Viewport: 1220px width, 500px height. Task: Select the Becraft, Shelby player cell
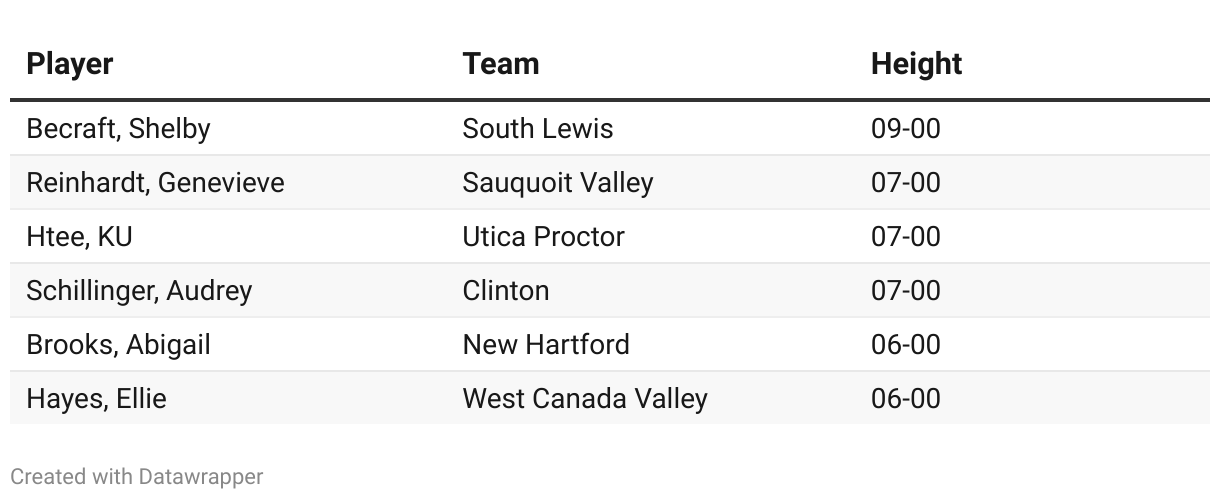click(x=119, y=129)
